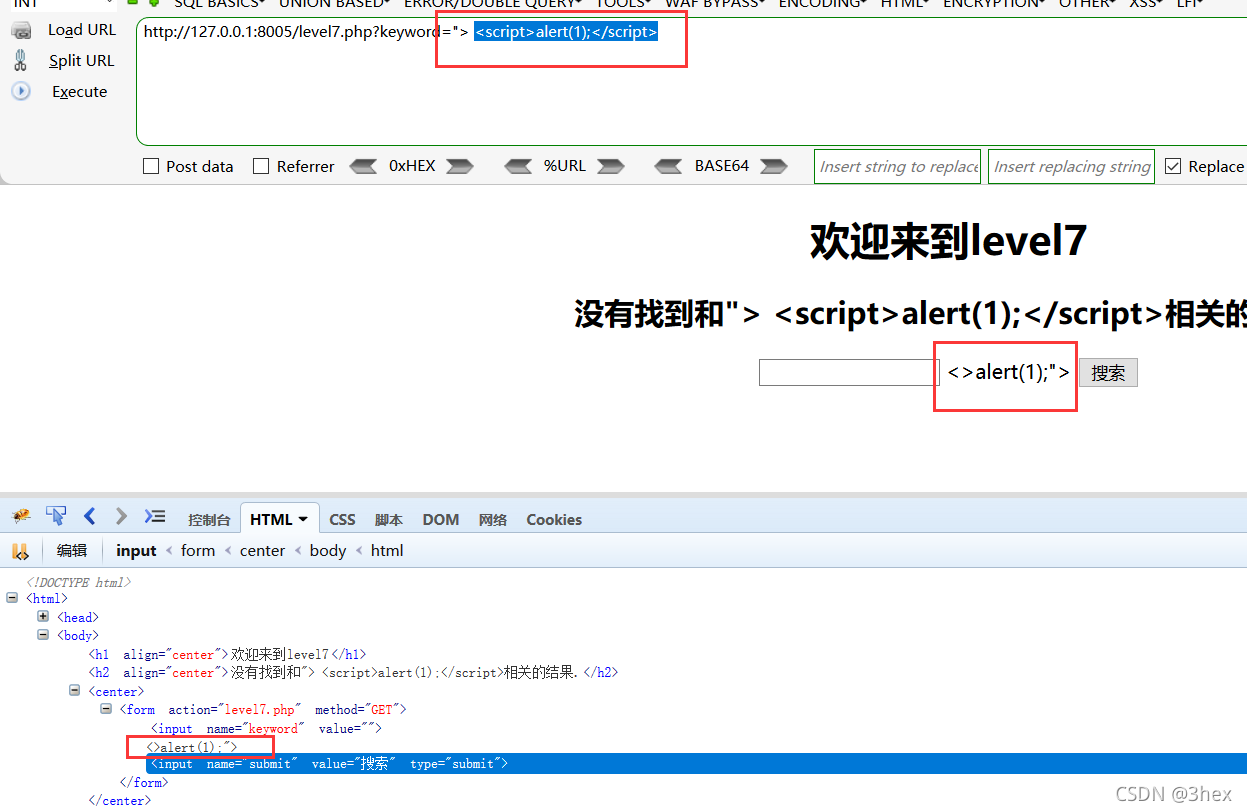Switch to the 网络 tab
Image resolution: width=1247 pixels, height=812 pixels.
[493, 519]
